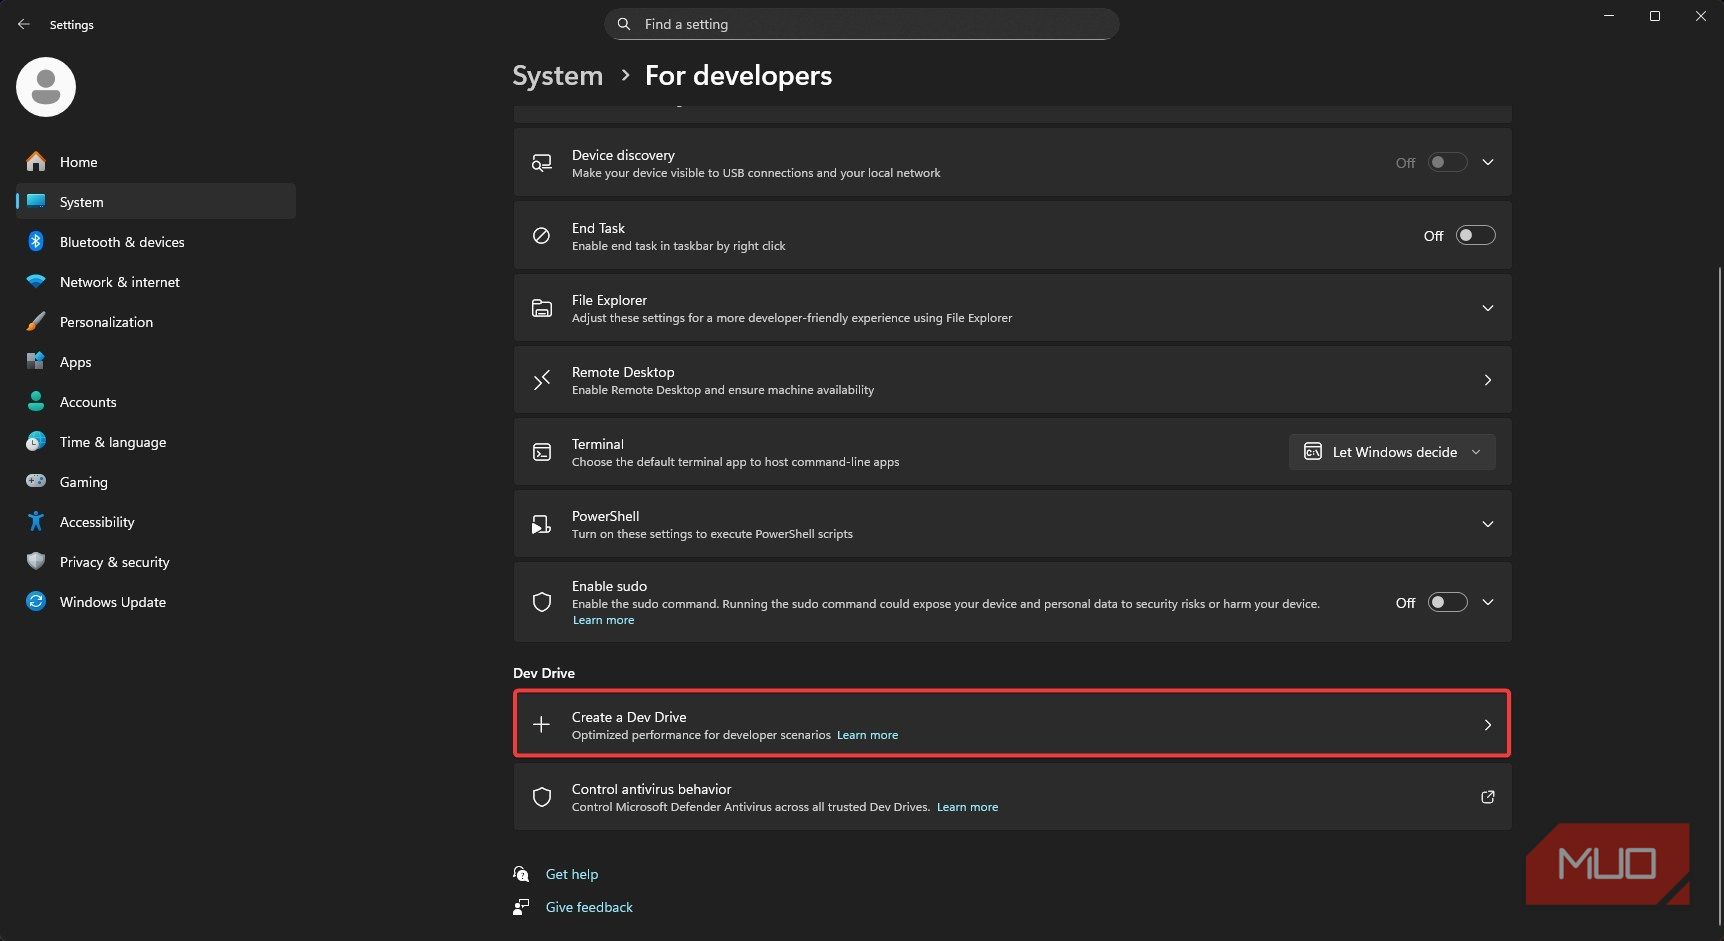Open the Remote Desktop page chevron

[1488, 380]
